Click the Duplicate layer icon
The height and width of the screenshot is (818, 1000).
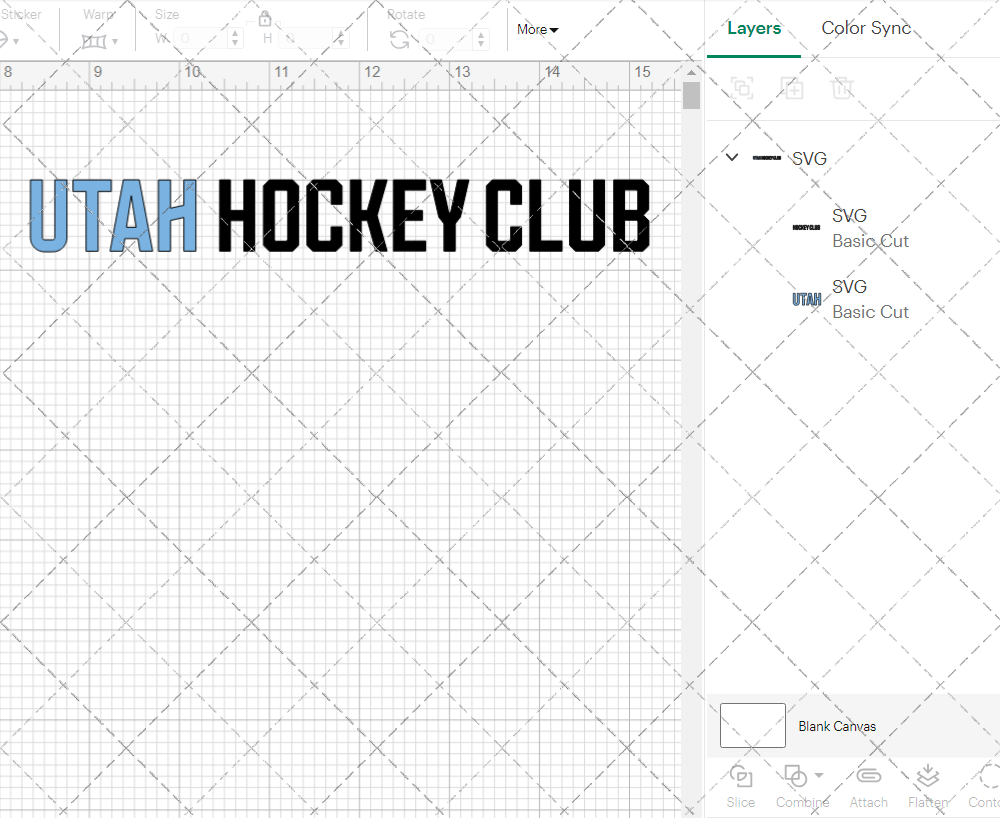792,88
